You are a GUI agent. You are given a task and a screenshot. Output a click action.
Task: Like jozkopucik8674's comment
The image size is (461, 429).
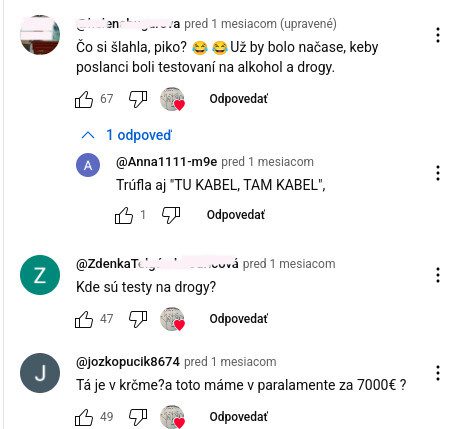[x=84, y=417]
